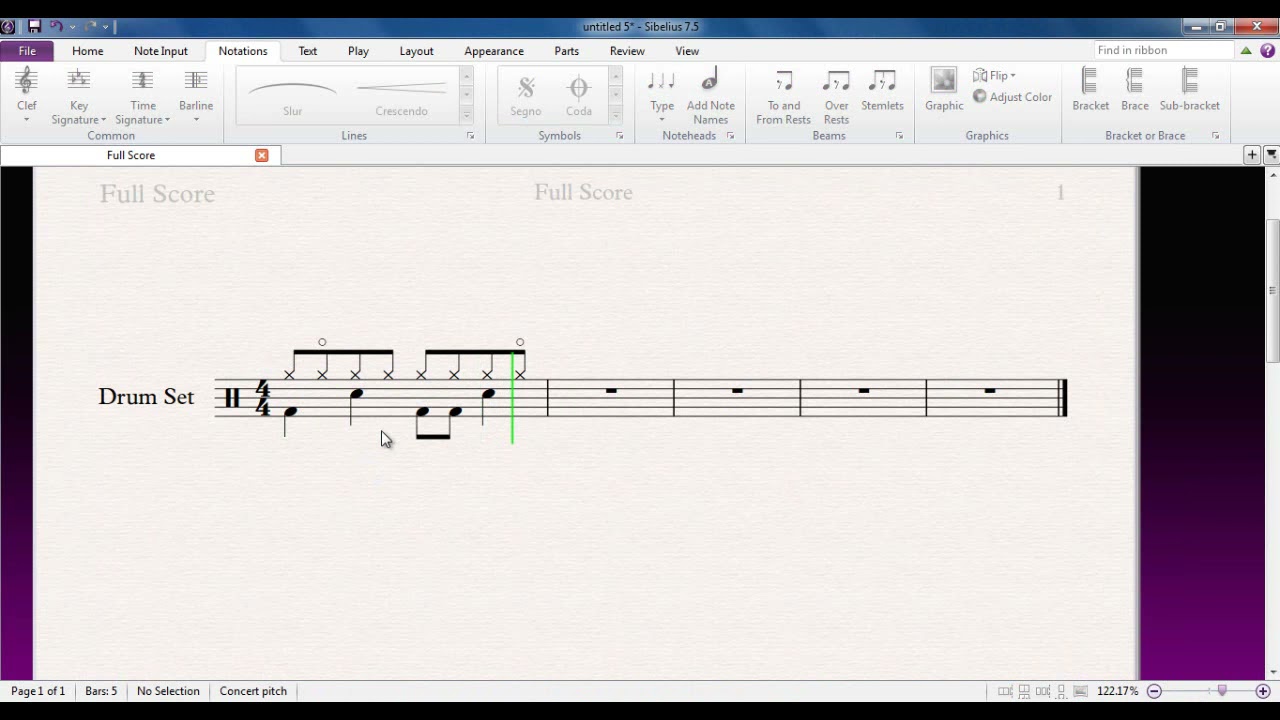Open the Symbols group dialog launcher

coord(619,136)
